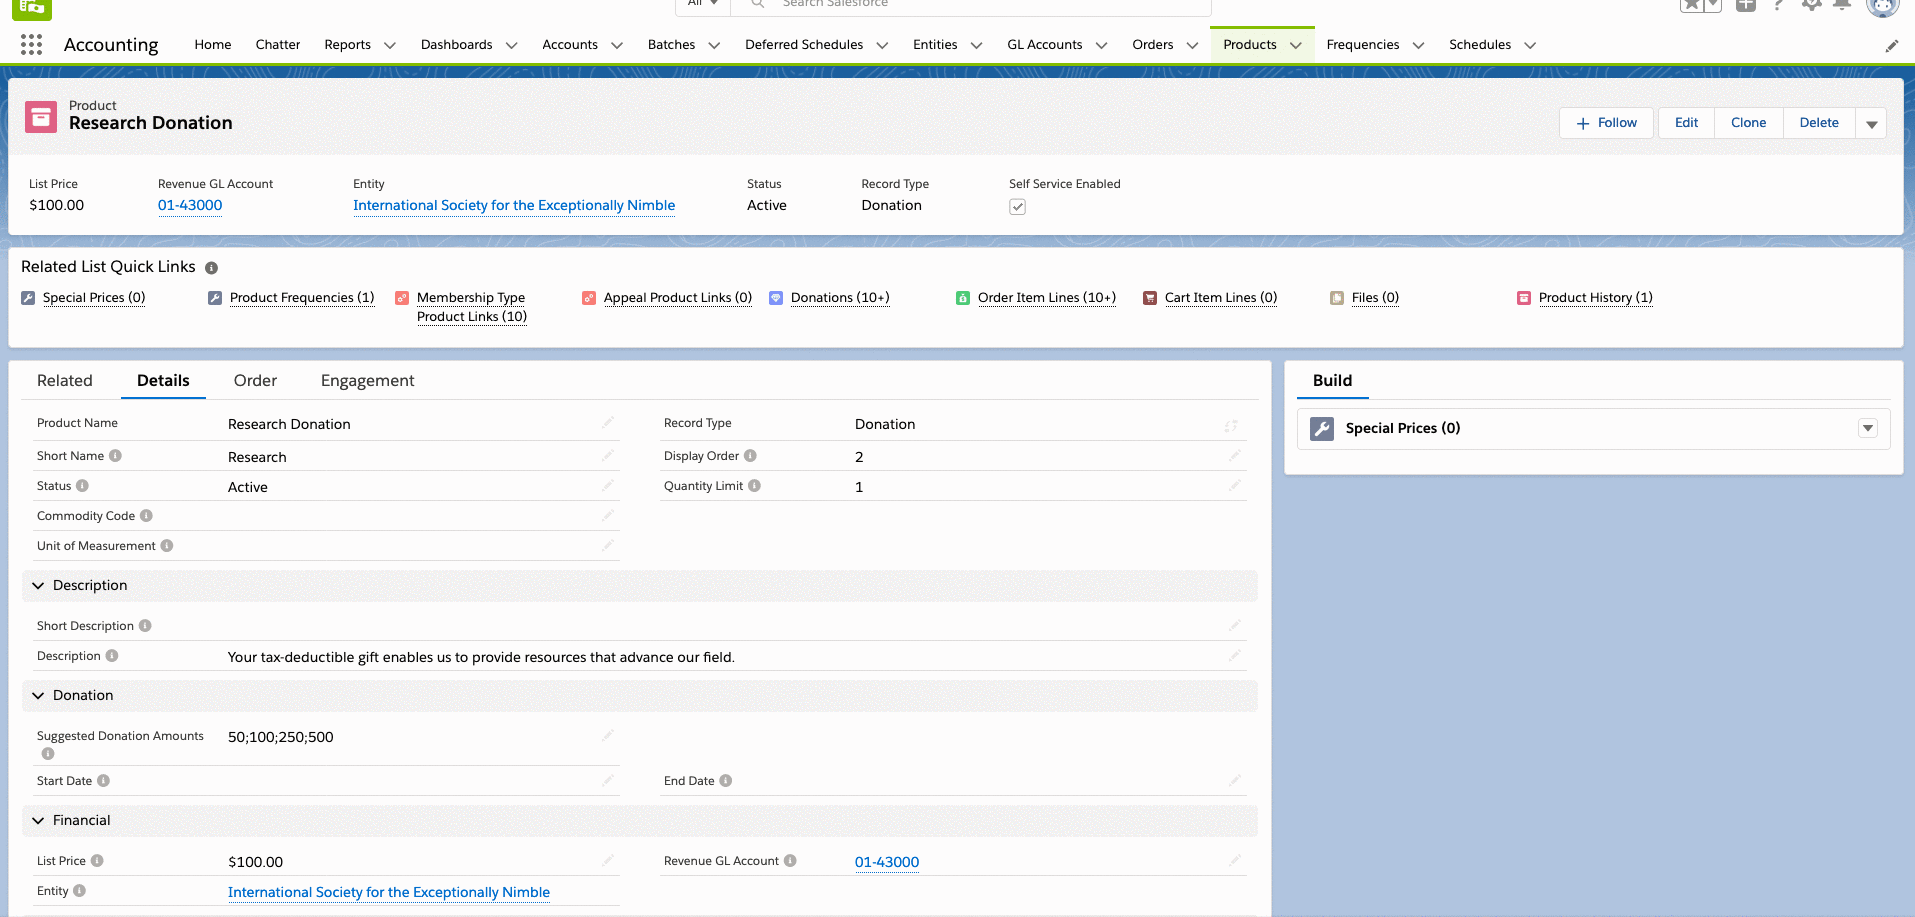The height and width of the screenshot is (917, 1915).
Task: Open more actions dropdown beside Delete
Action: coord(1871,124)
